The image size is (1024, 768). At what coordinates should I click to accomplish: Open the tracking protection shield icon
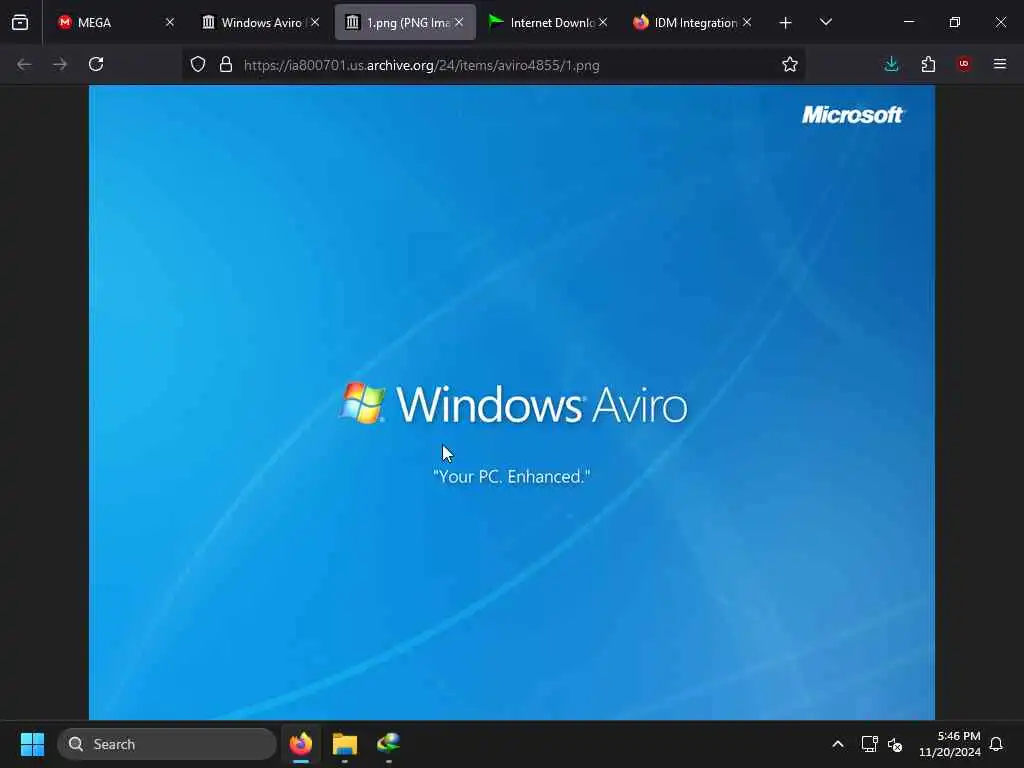pos(198,64)
